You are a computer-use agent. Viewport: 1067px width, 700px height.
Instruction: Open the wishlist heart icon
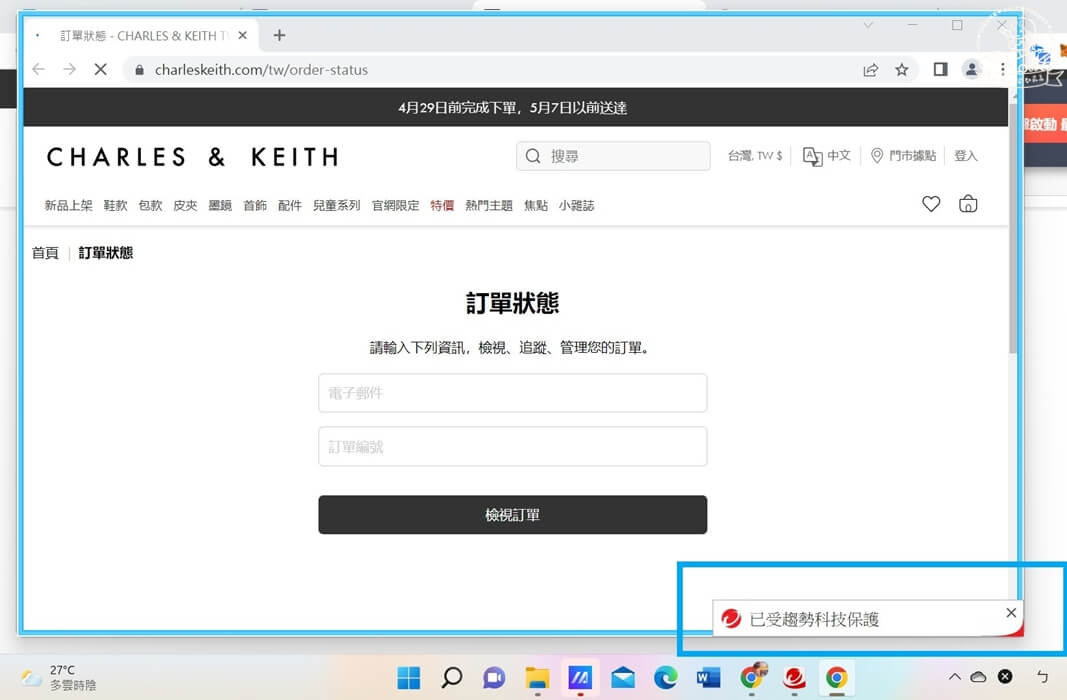coord(931,204)
